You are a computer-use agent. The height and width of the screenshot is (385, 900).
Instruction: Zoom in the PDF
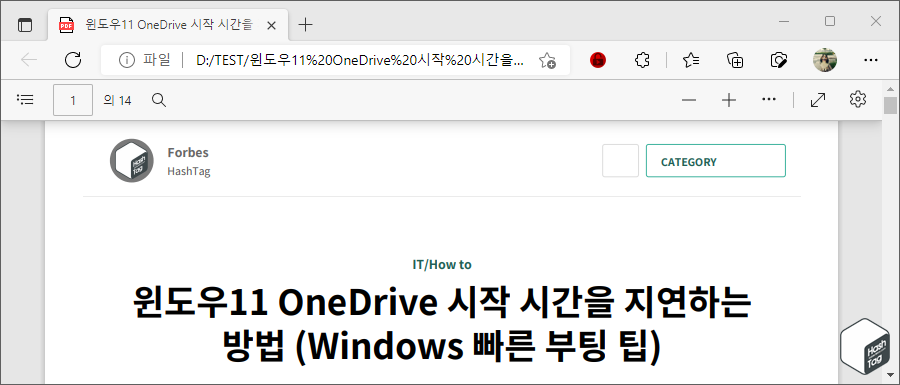point(729,100)
